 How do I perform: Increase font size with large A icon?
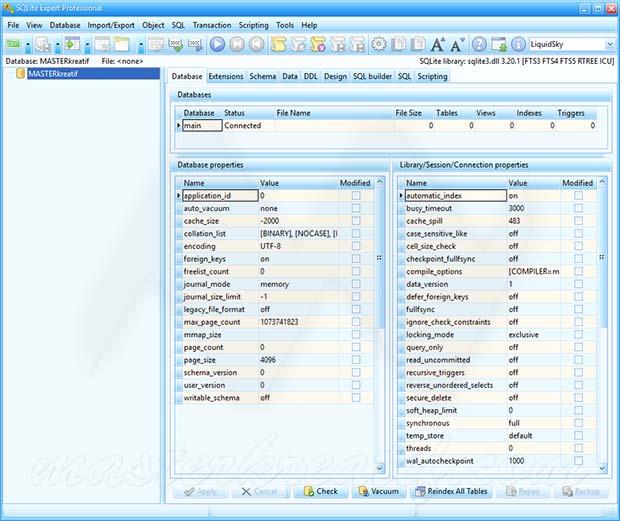coord(438,45)
